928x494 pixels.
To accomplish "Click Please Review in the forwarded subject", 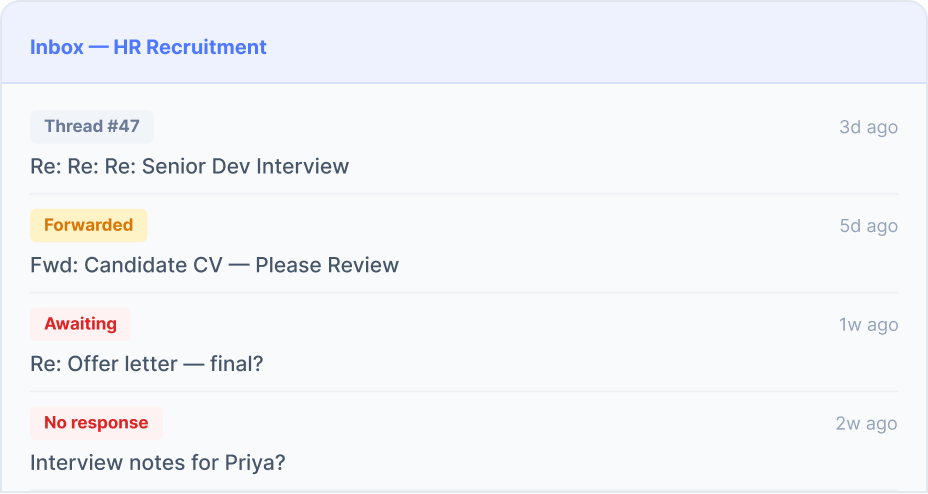I will click(327, 265).
